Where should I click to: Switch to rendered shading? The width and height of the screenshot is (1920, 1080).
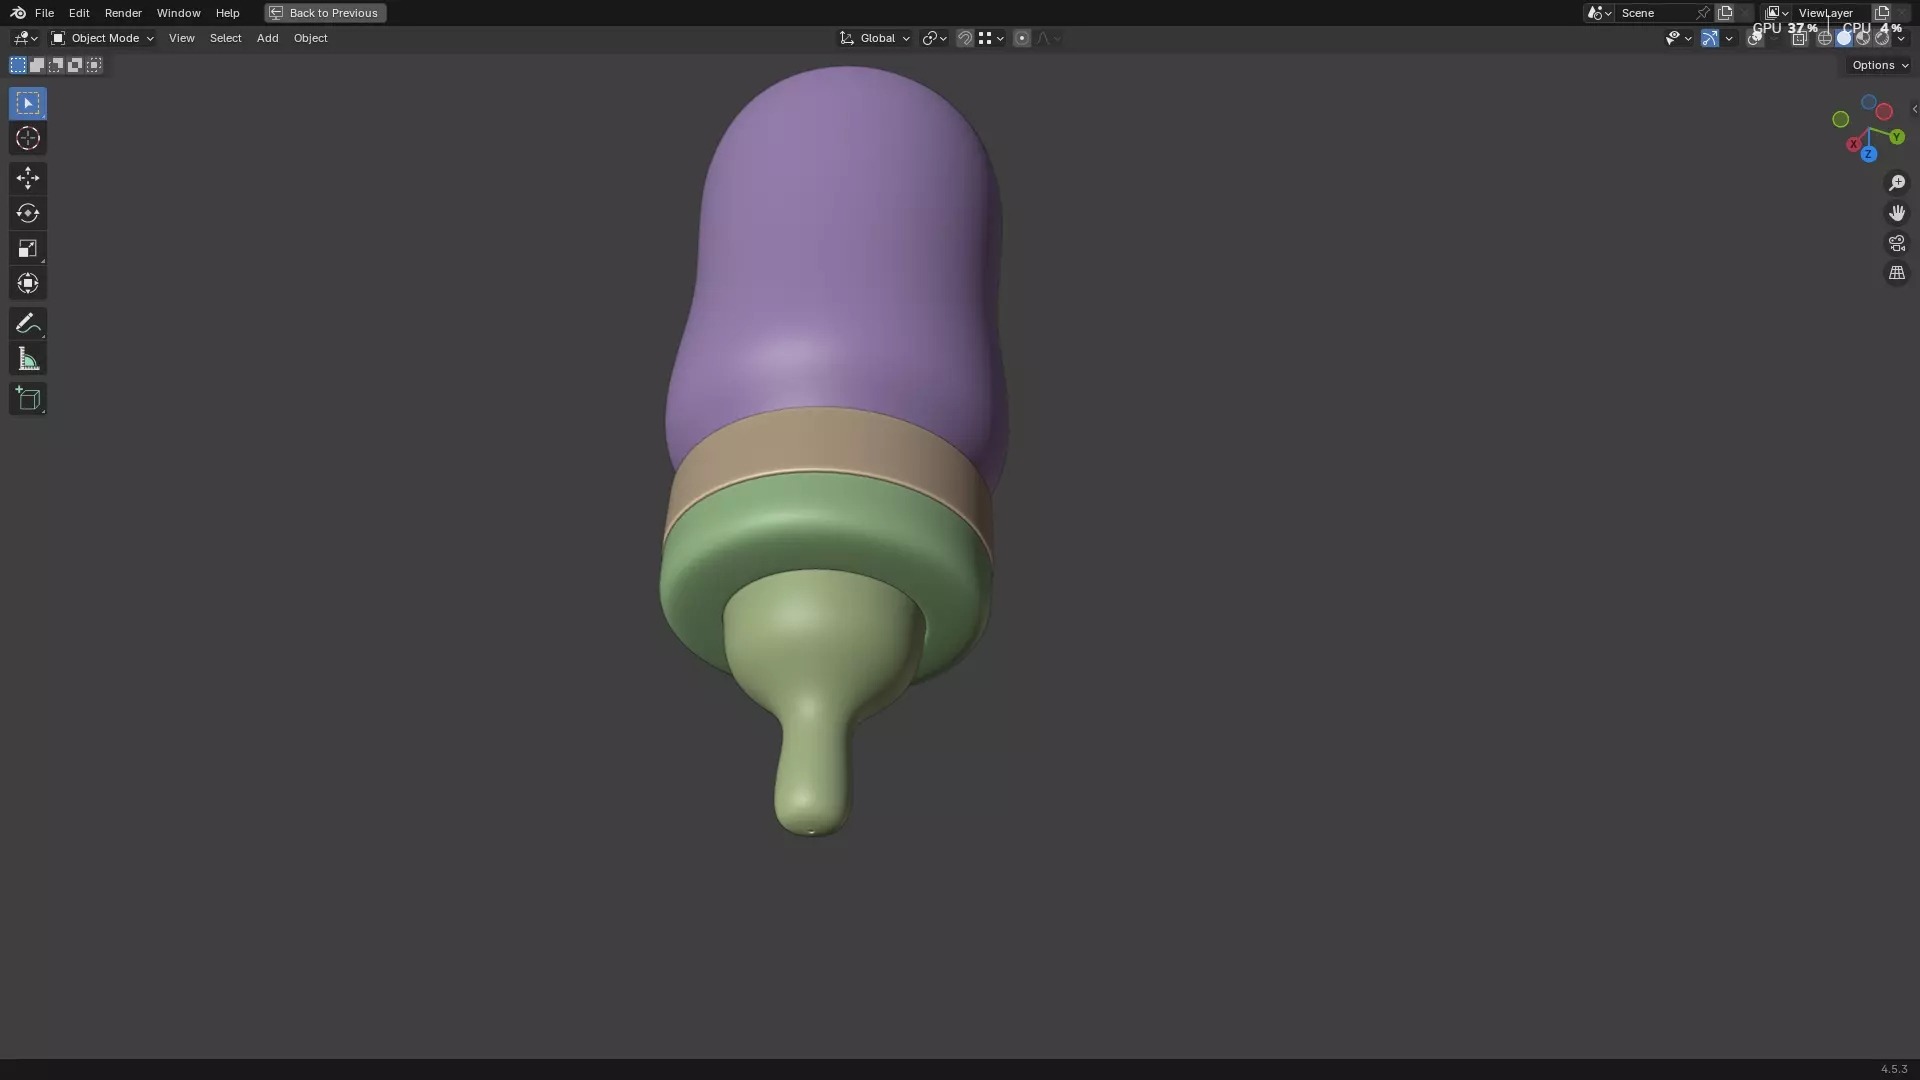[1882, 38]
